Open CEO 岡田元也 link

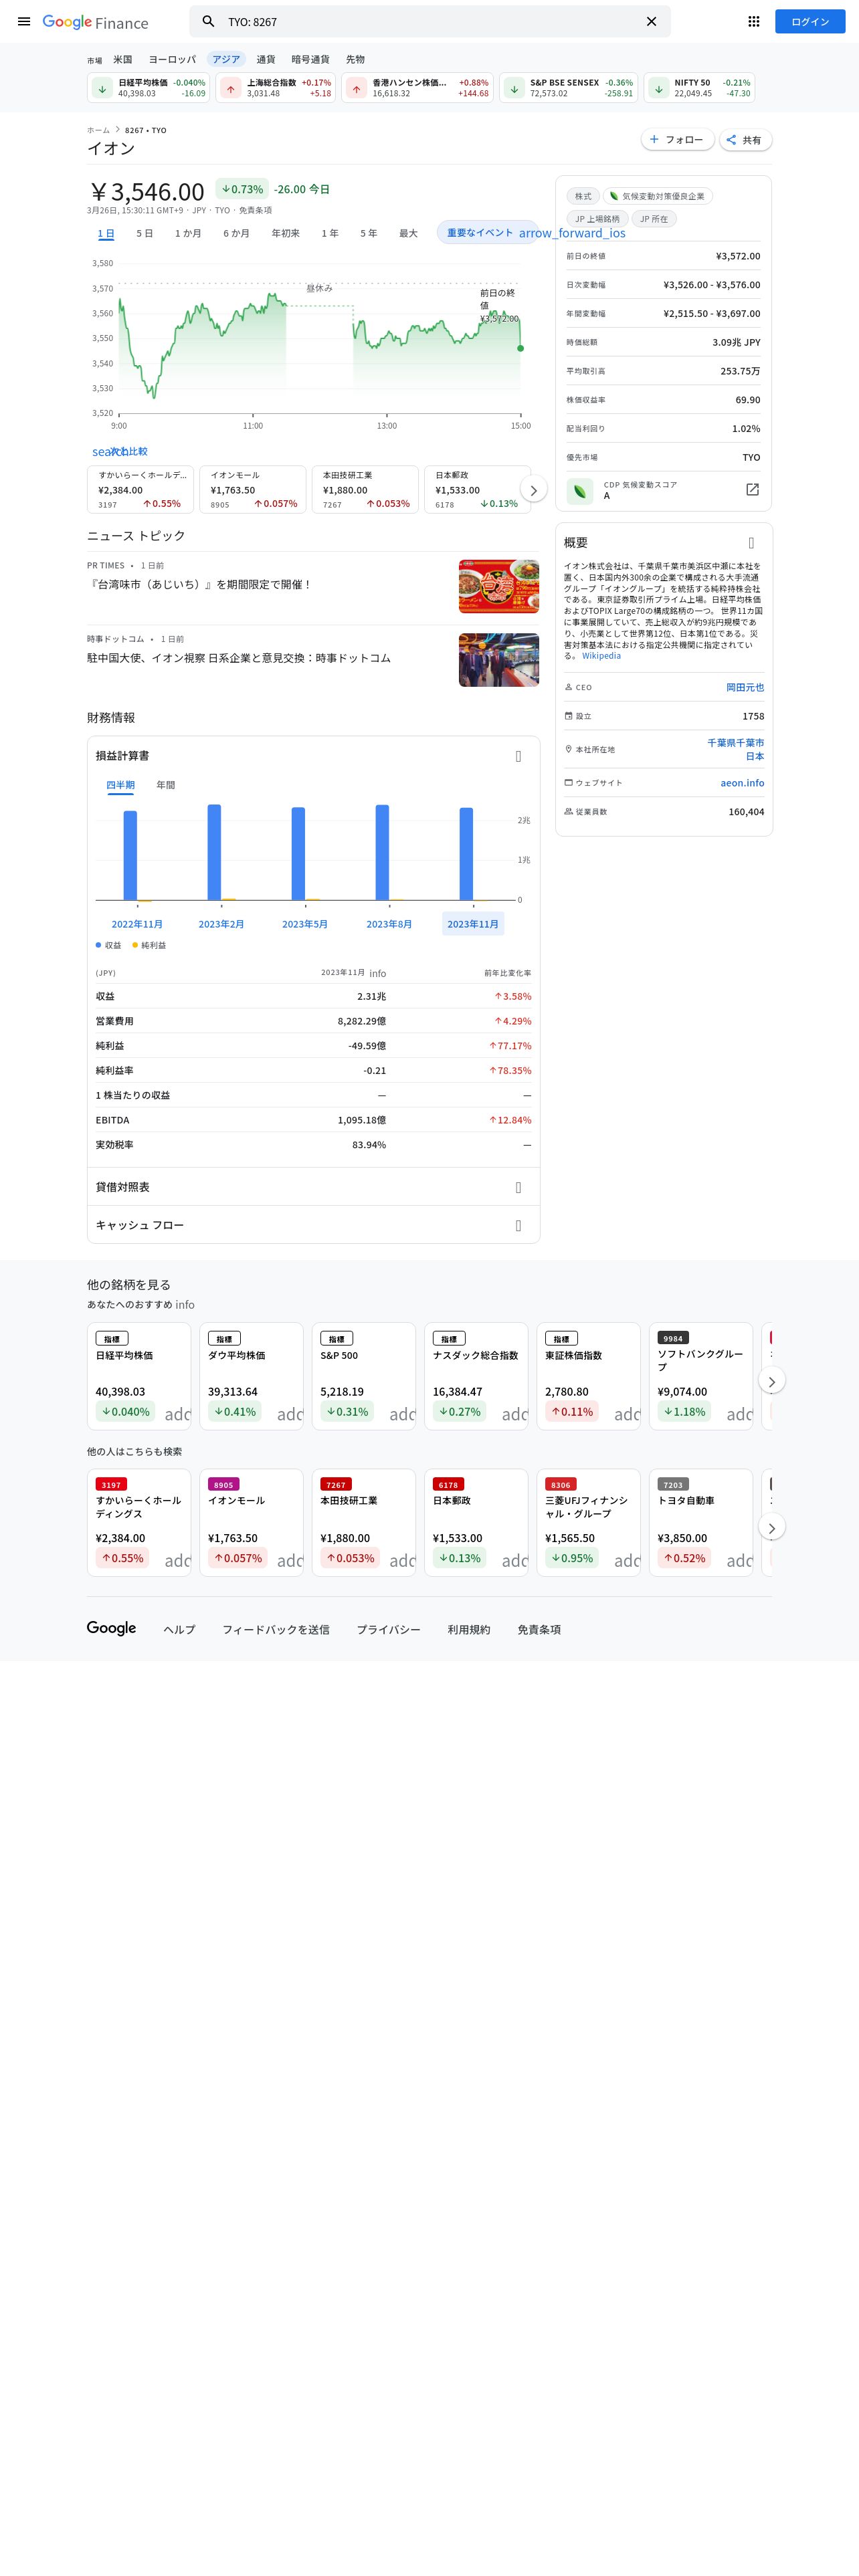click(x=745, y=687)
